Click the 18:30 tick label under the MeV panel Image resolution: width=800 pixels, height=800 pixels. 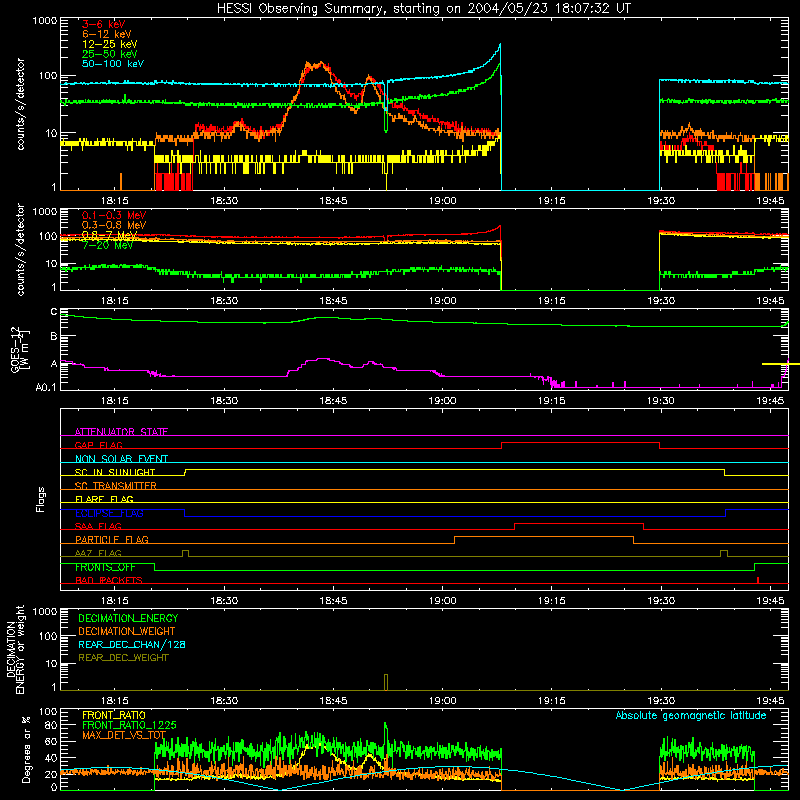click(224, 301)
